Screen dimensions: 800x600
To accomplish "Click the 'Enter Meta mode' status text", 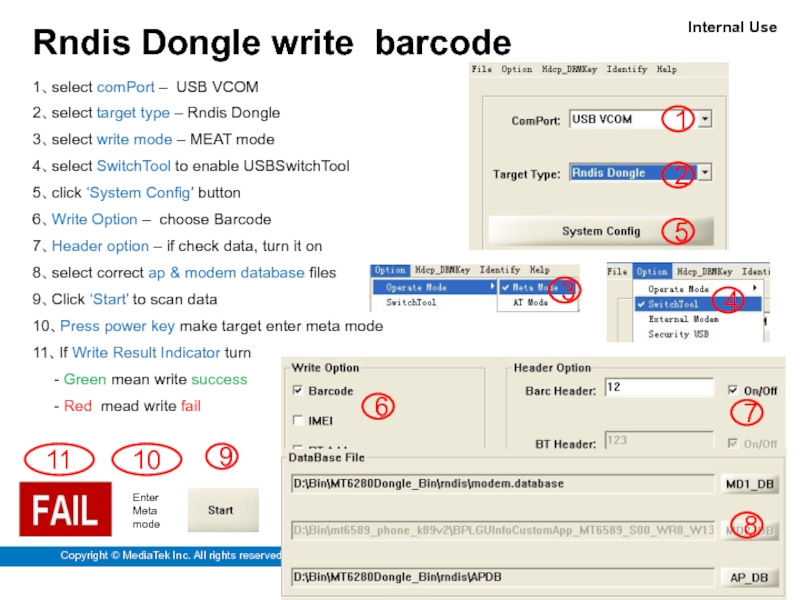I will pyautogui.click(x=146, y=511).
